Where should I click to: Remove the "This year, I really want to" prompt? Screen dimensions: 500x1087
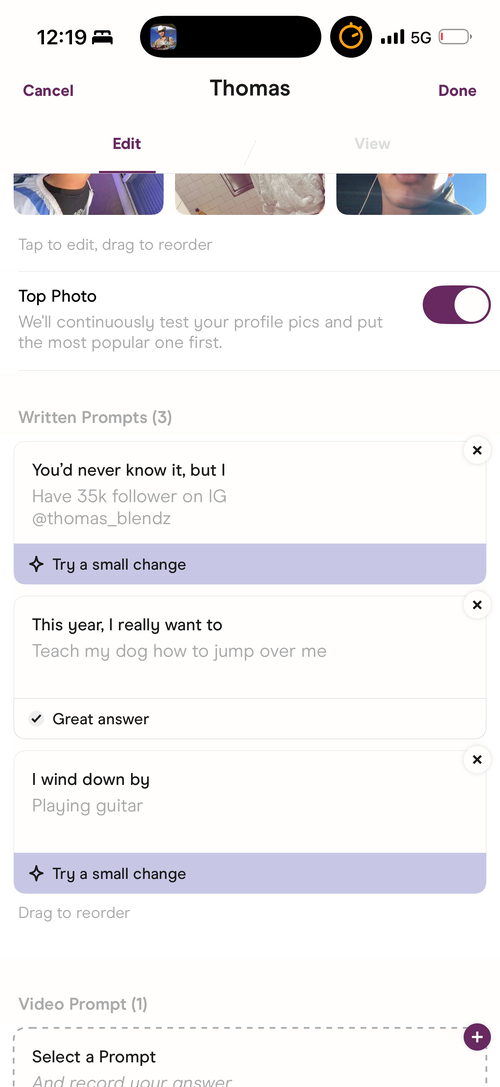[x=477, y=605]
